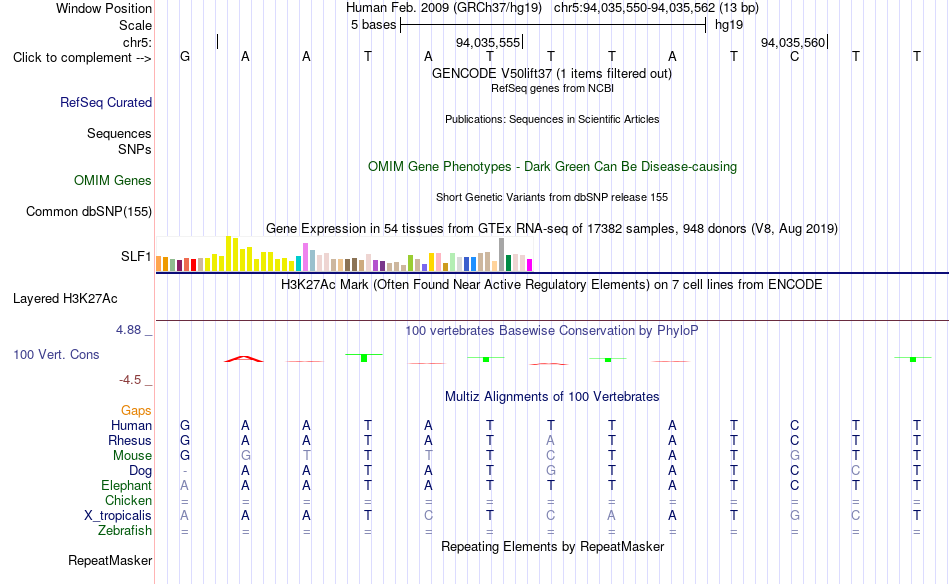Image resolution: width=950 pixels, height=584 pixels.
Task: Click the tall gray bar in SLF1 expression chart
Action: tap(502, 254)
